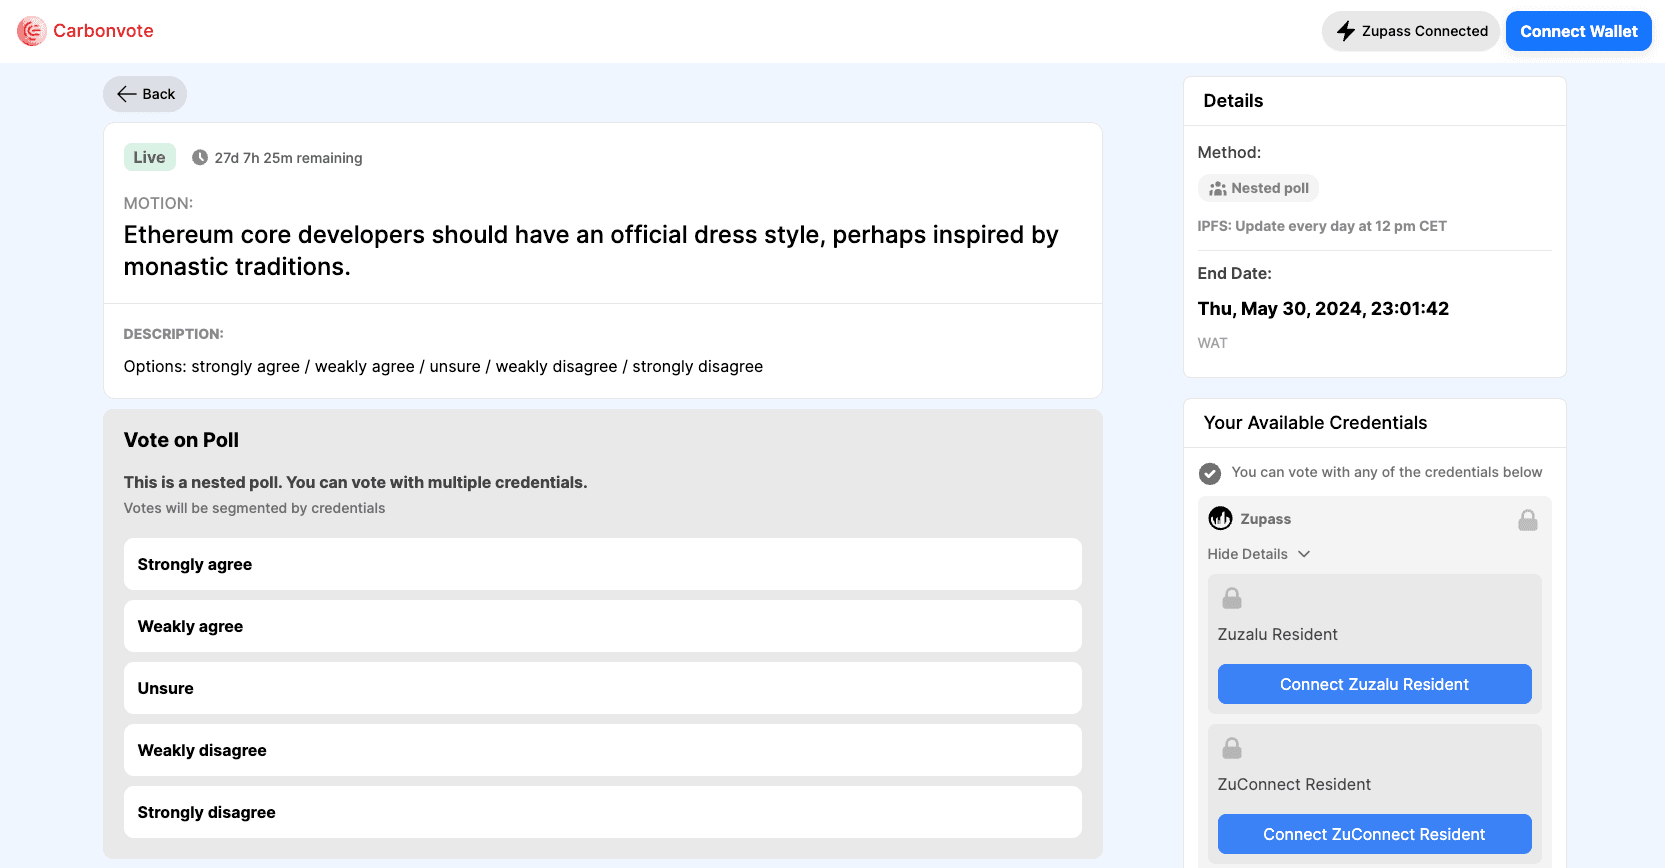This screenshot has width=1665, height=868.
Task: Click the Carbonvote logo icon
Action: 32,31
